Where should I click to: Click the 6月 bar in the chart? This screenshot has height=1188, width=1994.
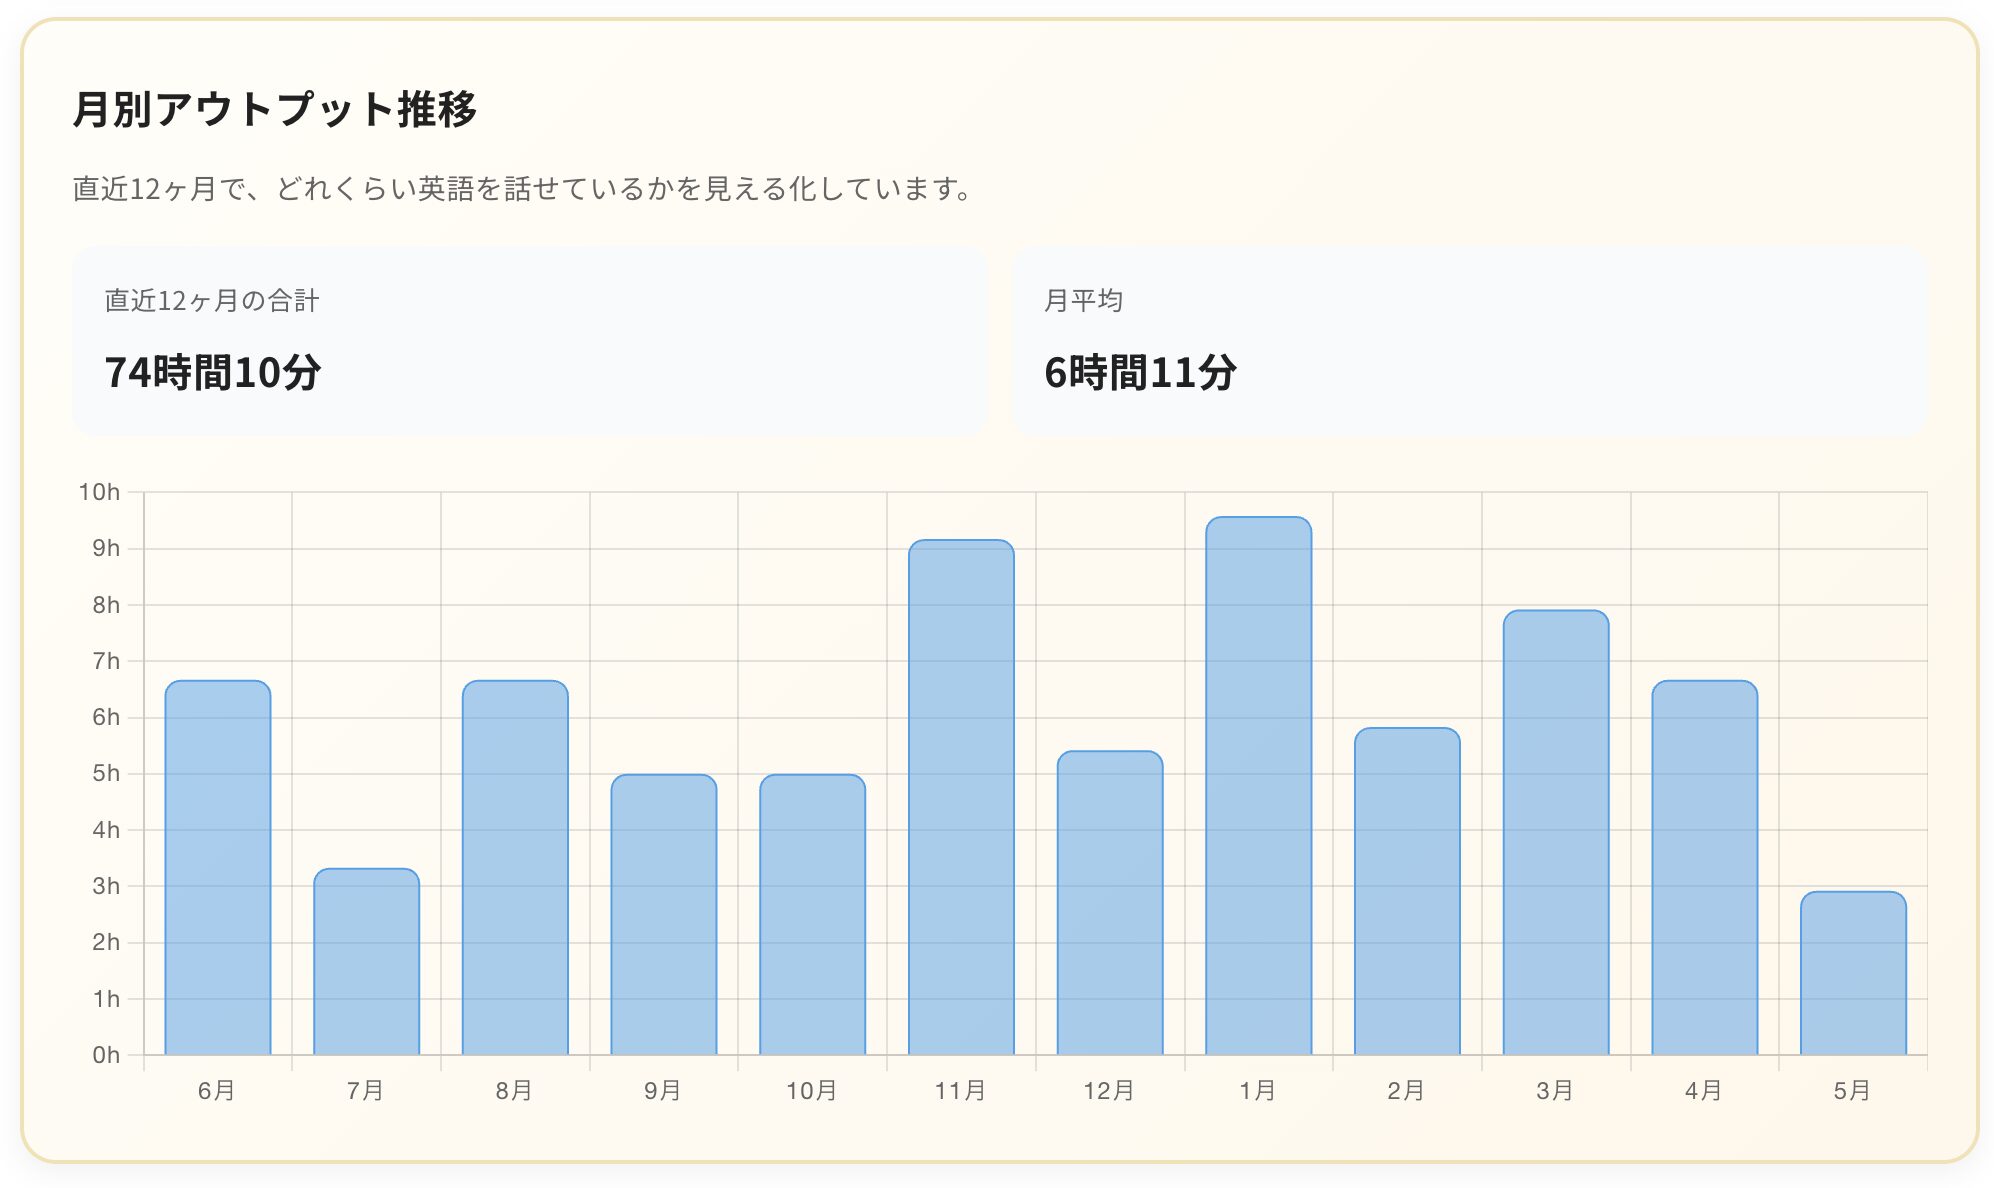pyautogui.click(x=218, y=867)
